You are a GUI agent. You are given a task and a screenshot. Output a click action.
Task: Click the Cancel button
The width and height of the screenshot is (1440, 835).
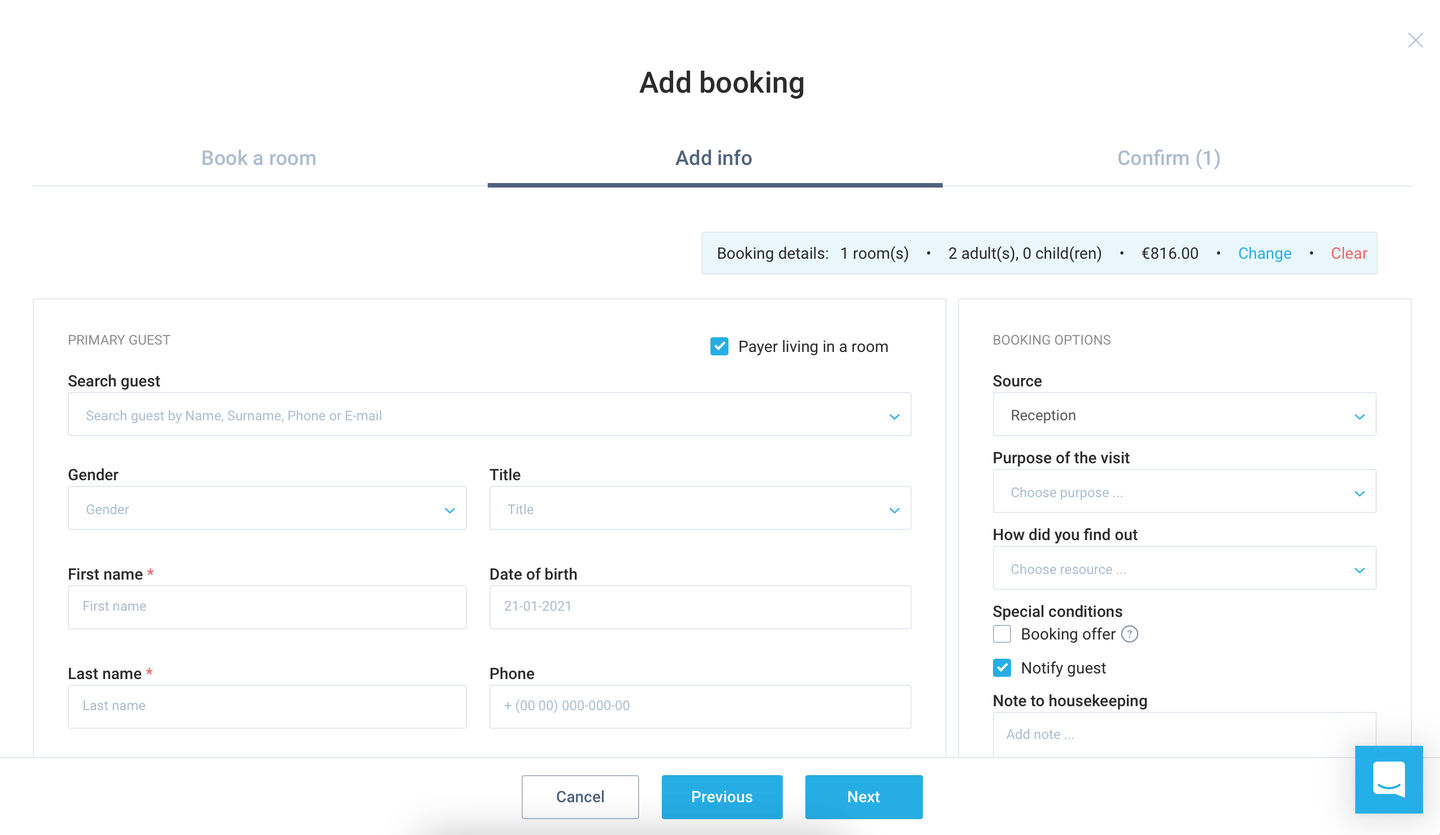pyautogui.click(x=580, y=797)
